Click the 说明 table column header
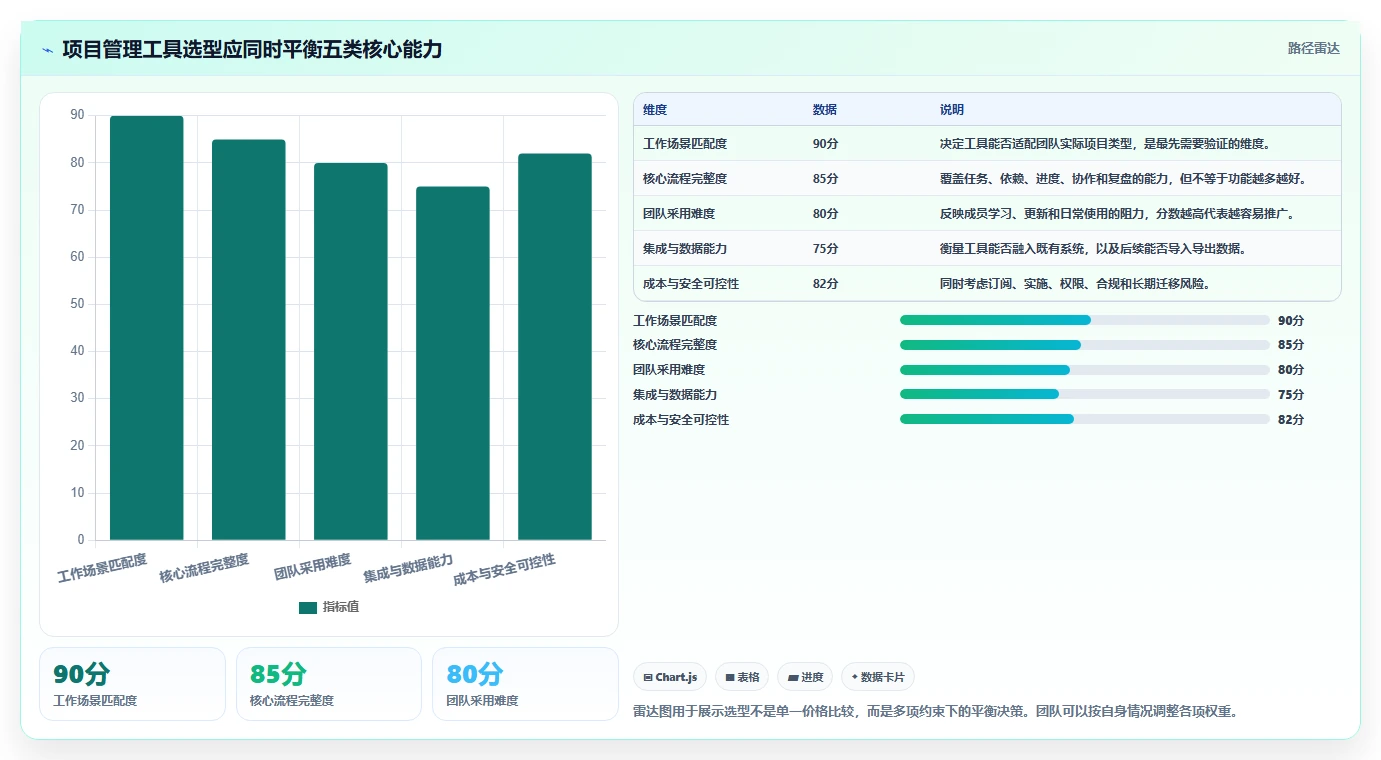The image size is (1381, 760). (952, 110)
